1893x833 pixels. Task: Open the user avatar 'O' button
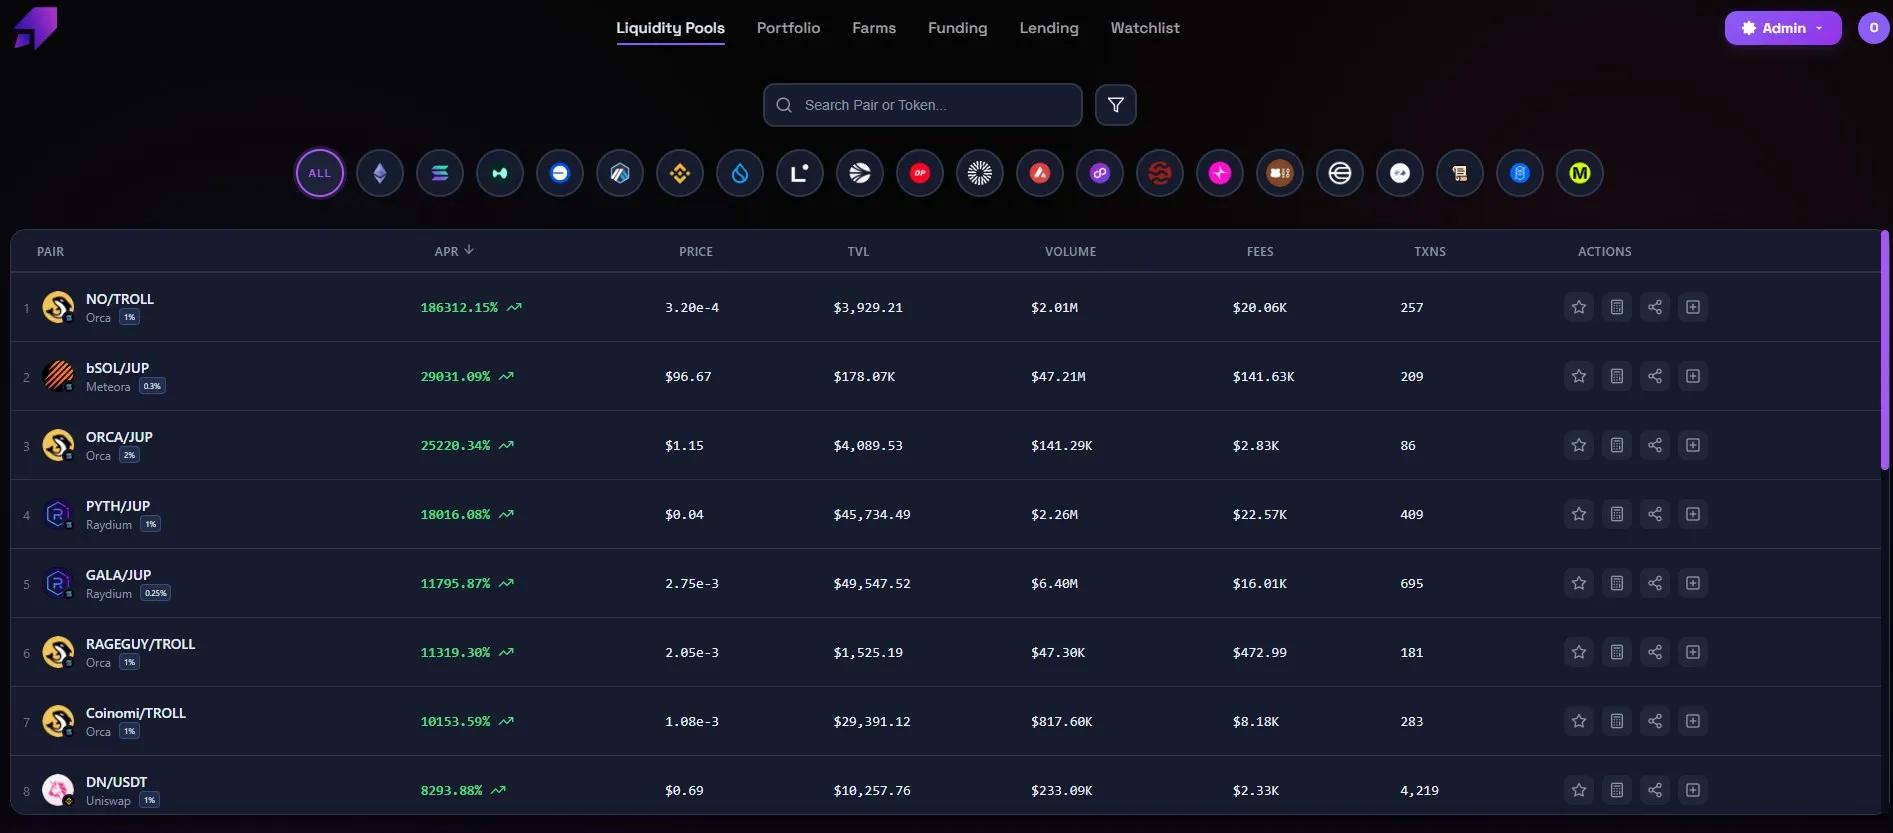[1873, 28]
